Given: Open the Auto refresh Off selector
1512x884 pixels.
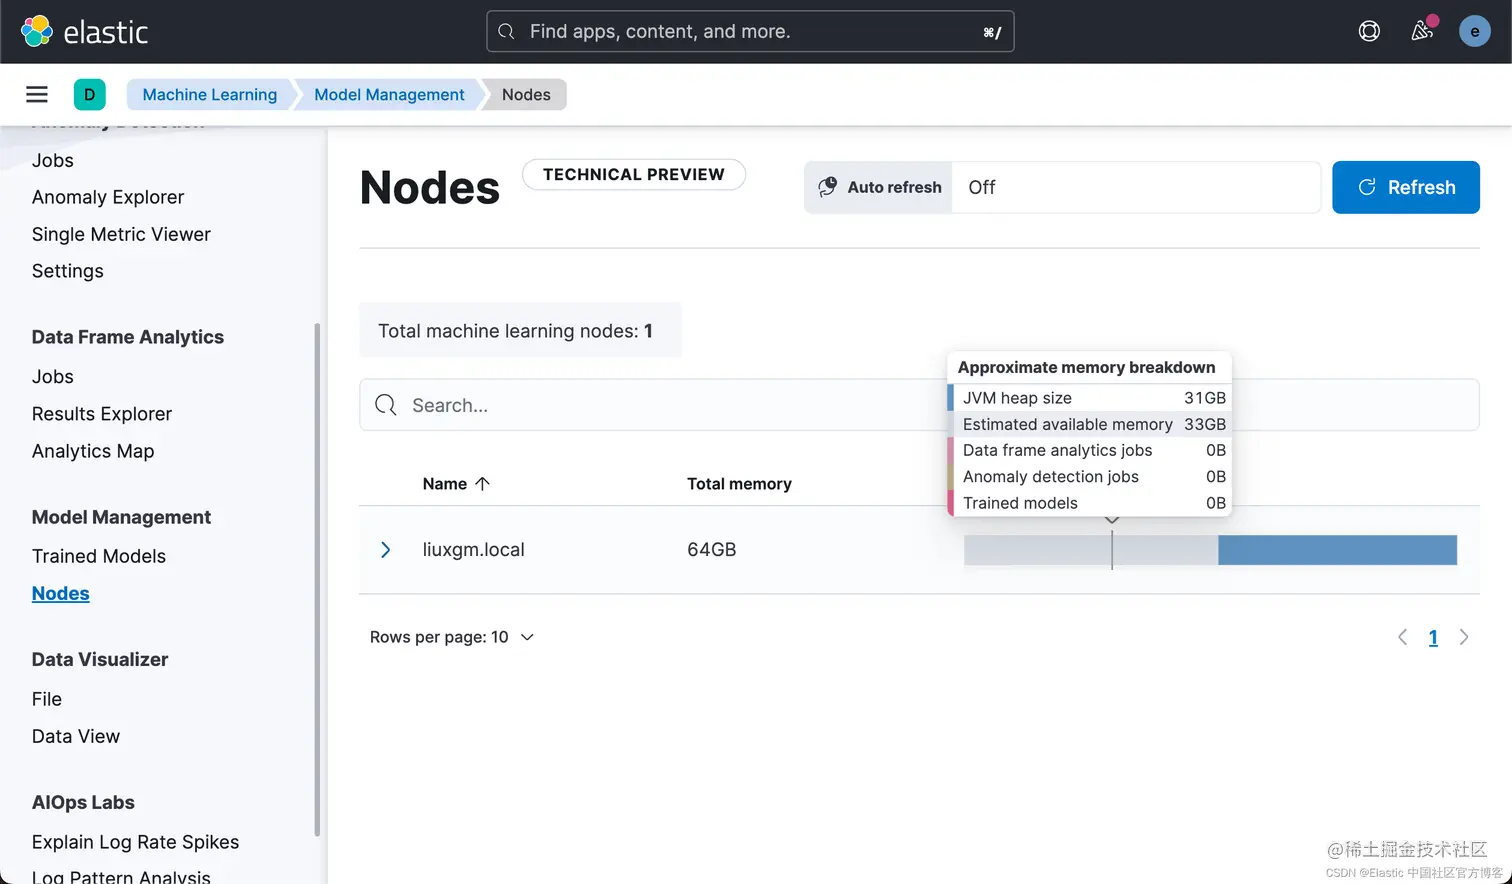Looking at the screenshot, I should 1136,187.
